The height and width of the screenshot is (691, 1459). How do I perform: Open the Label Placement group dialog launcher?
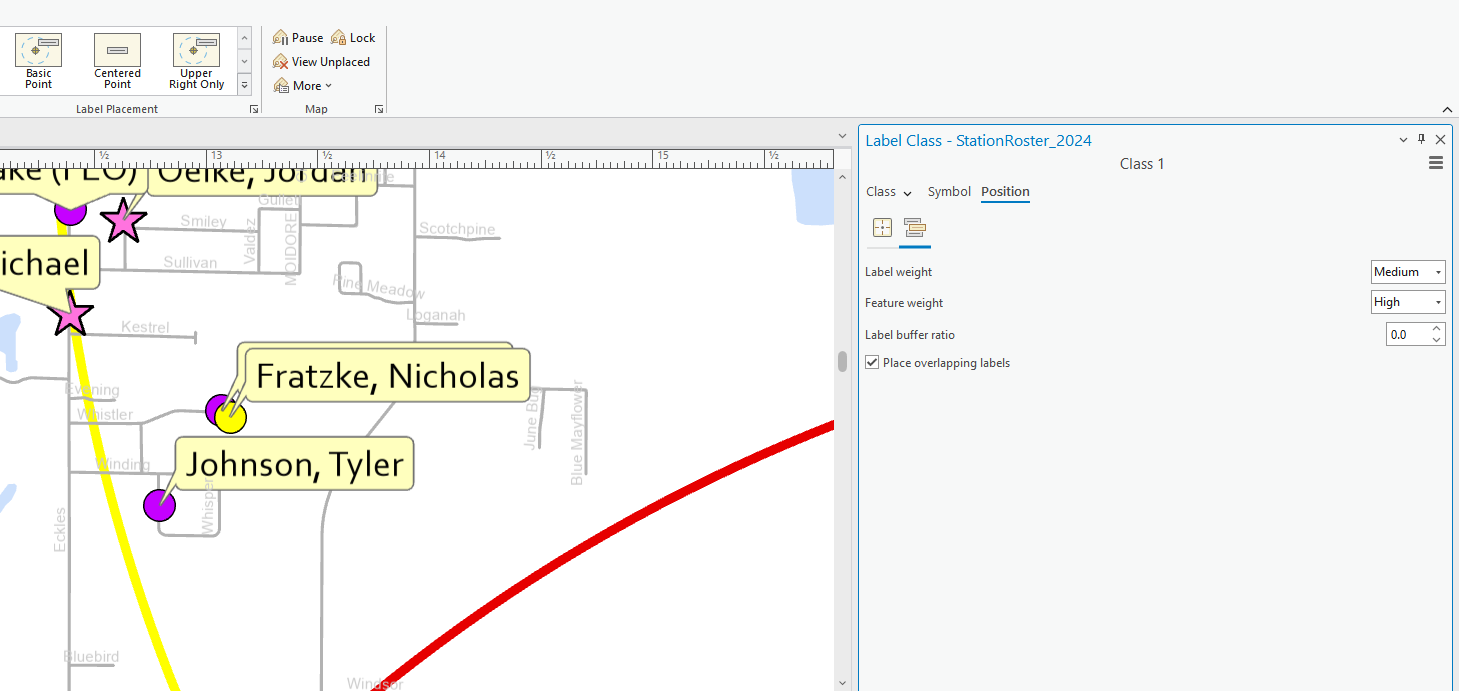[x=253, y=108]
